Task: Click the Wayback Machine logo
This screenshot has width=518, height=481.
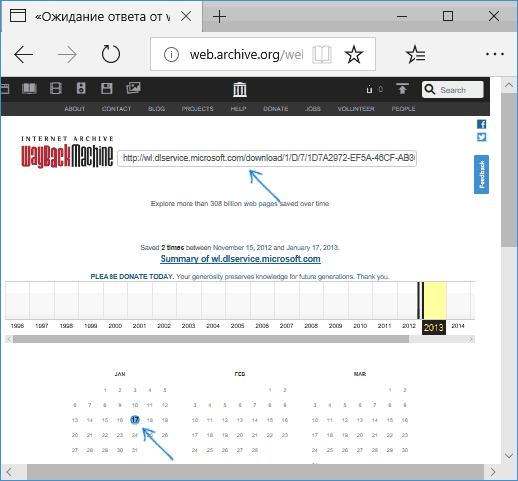Action: tap(67, 152)
